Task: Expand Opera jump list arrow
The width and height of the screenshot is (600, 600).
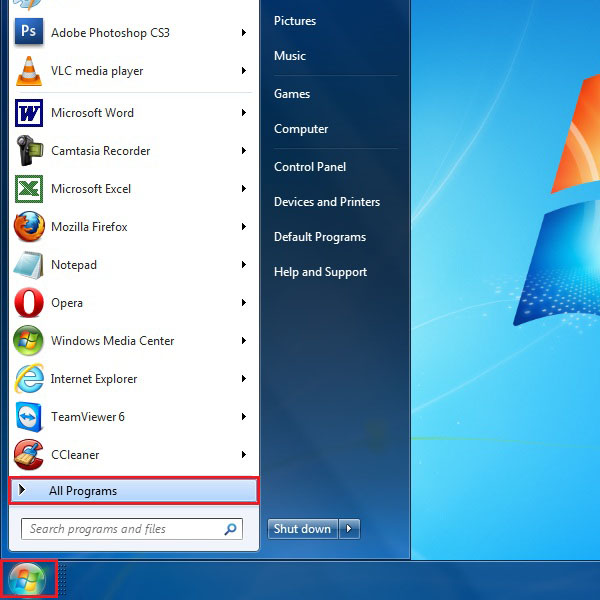Action: (x=244, y=303)
